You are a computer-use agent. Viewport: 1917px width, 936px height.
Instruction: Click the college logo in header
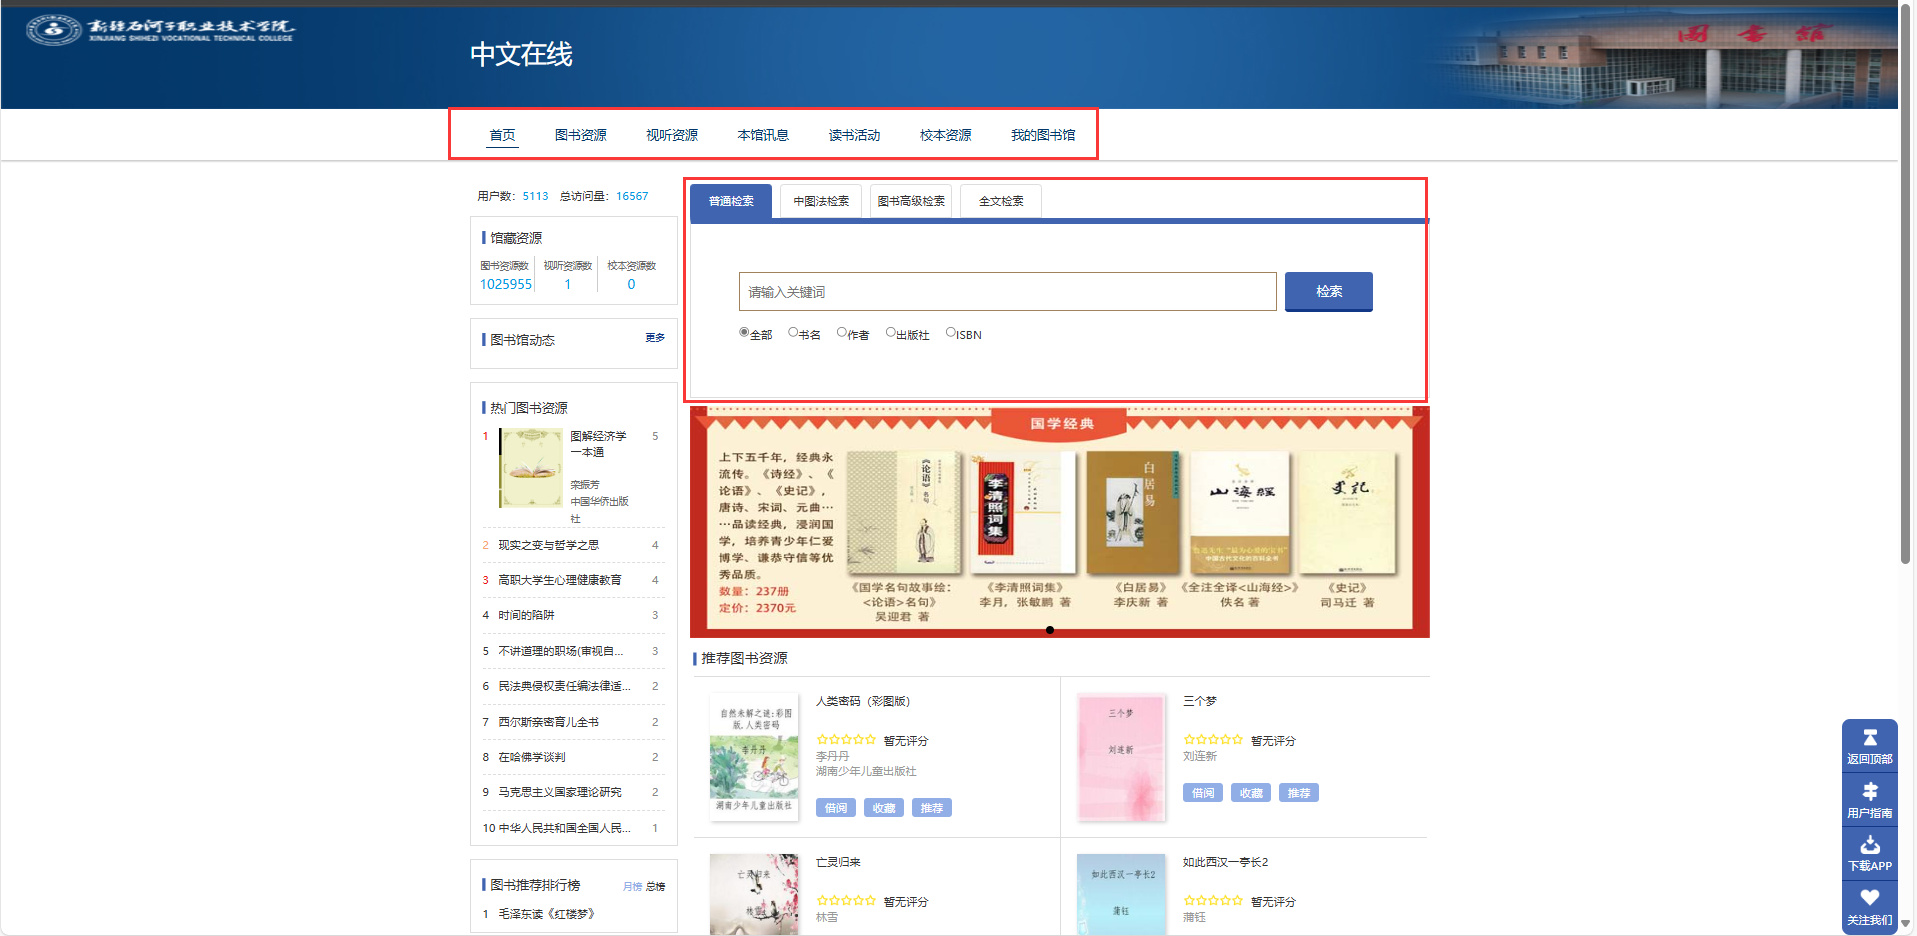point(54,30)
